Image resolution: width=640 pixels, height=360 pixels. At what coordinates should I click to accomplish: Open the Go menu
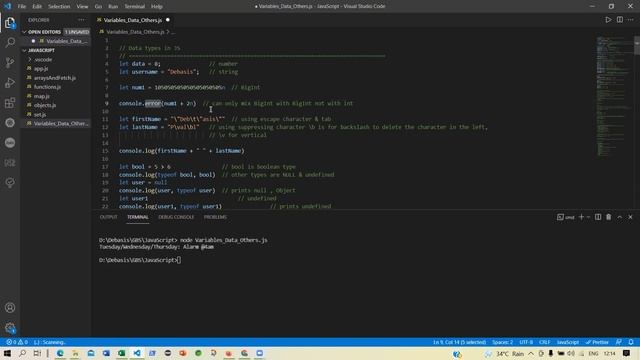tap(98, 7)
